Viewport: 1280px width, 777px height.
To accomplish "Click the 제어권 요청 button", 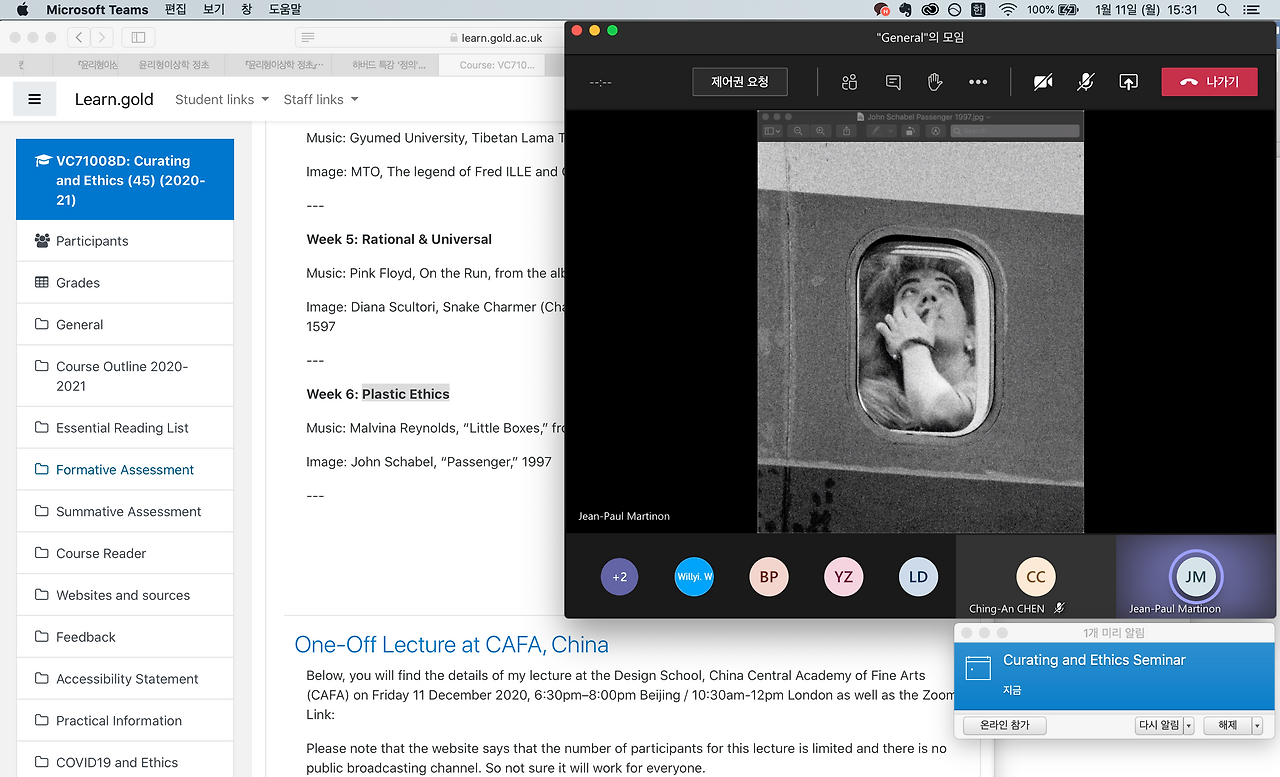I will pyautogui.click(x=740, y=82).
